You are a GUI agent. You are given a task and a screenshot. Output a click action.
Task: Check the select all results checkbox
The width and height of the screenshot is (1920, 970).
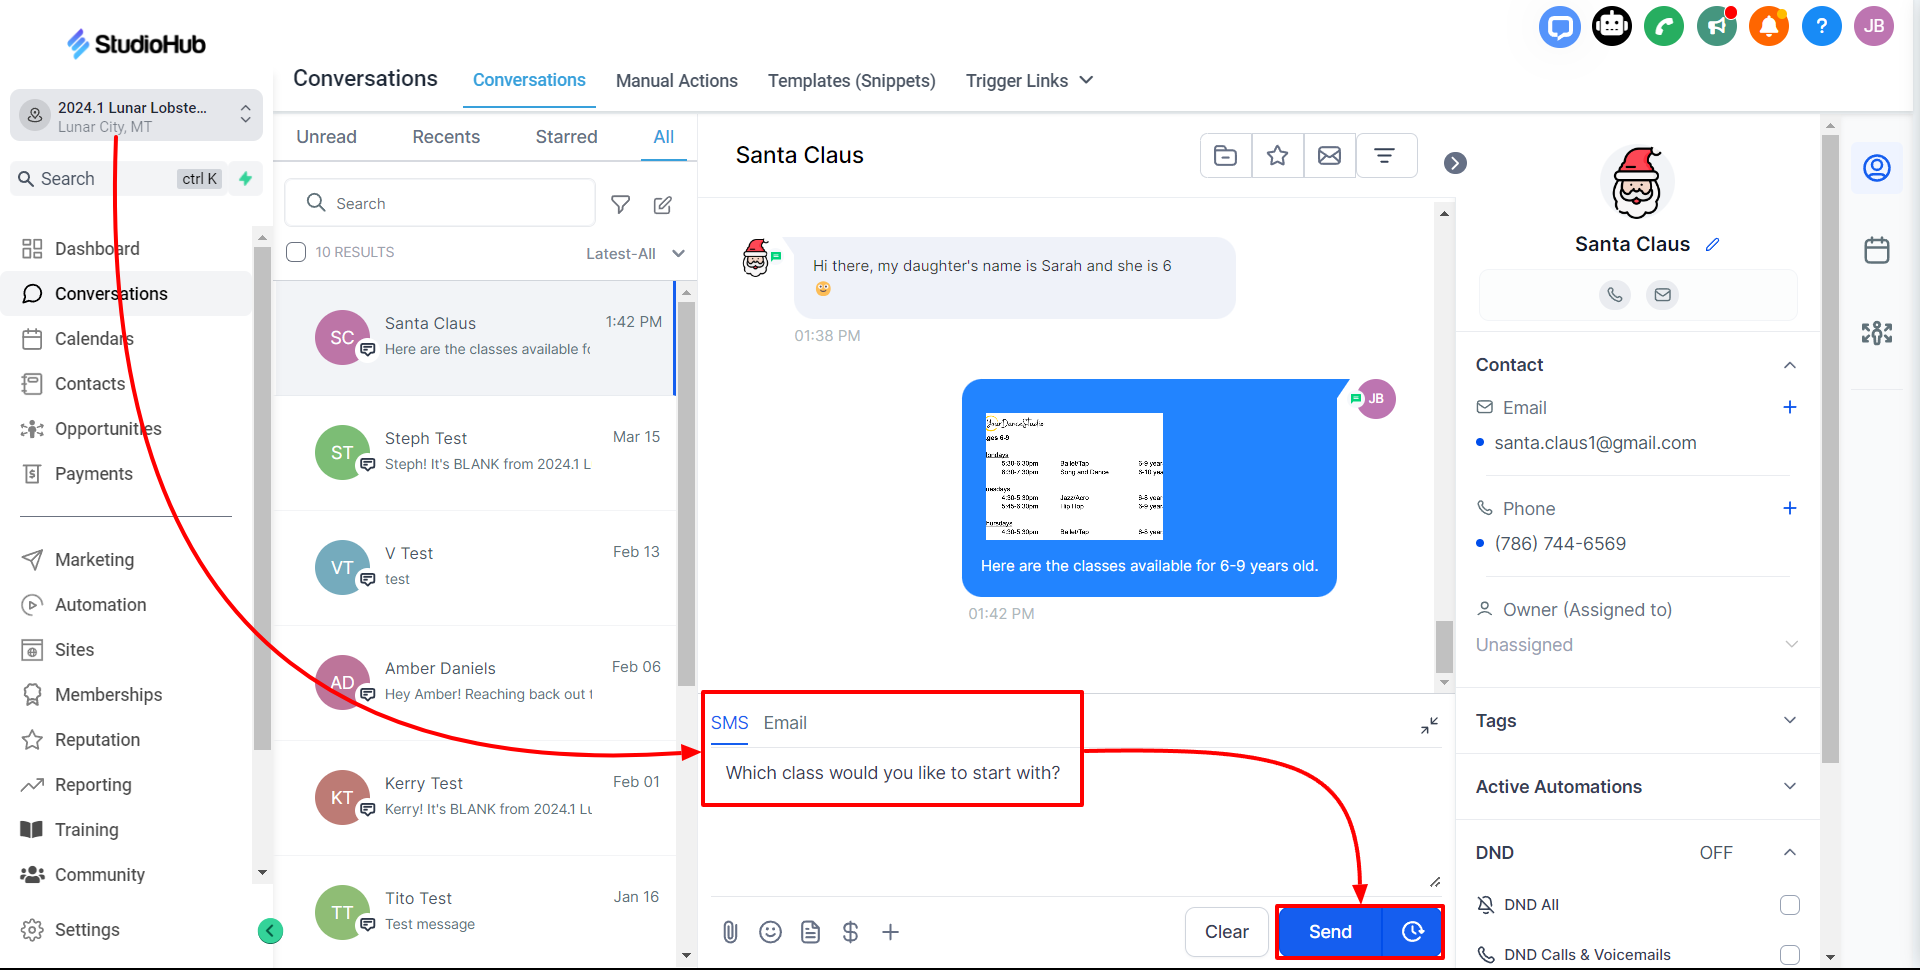[296, 252]
